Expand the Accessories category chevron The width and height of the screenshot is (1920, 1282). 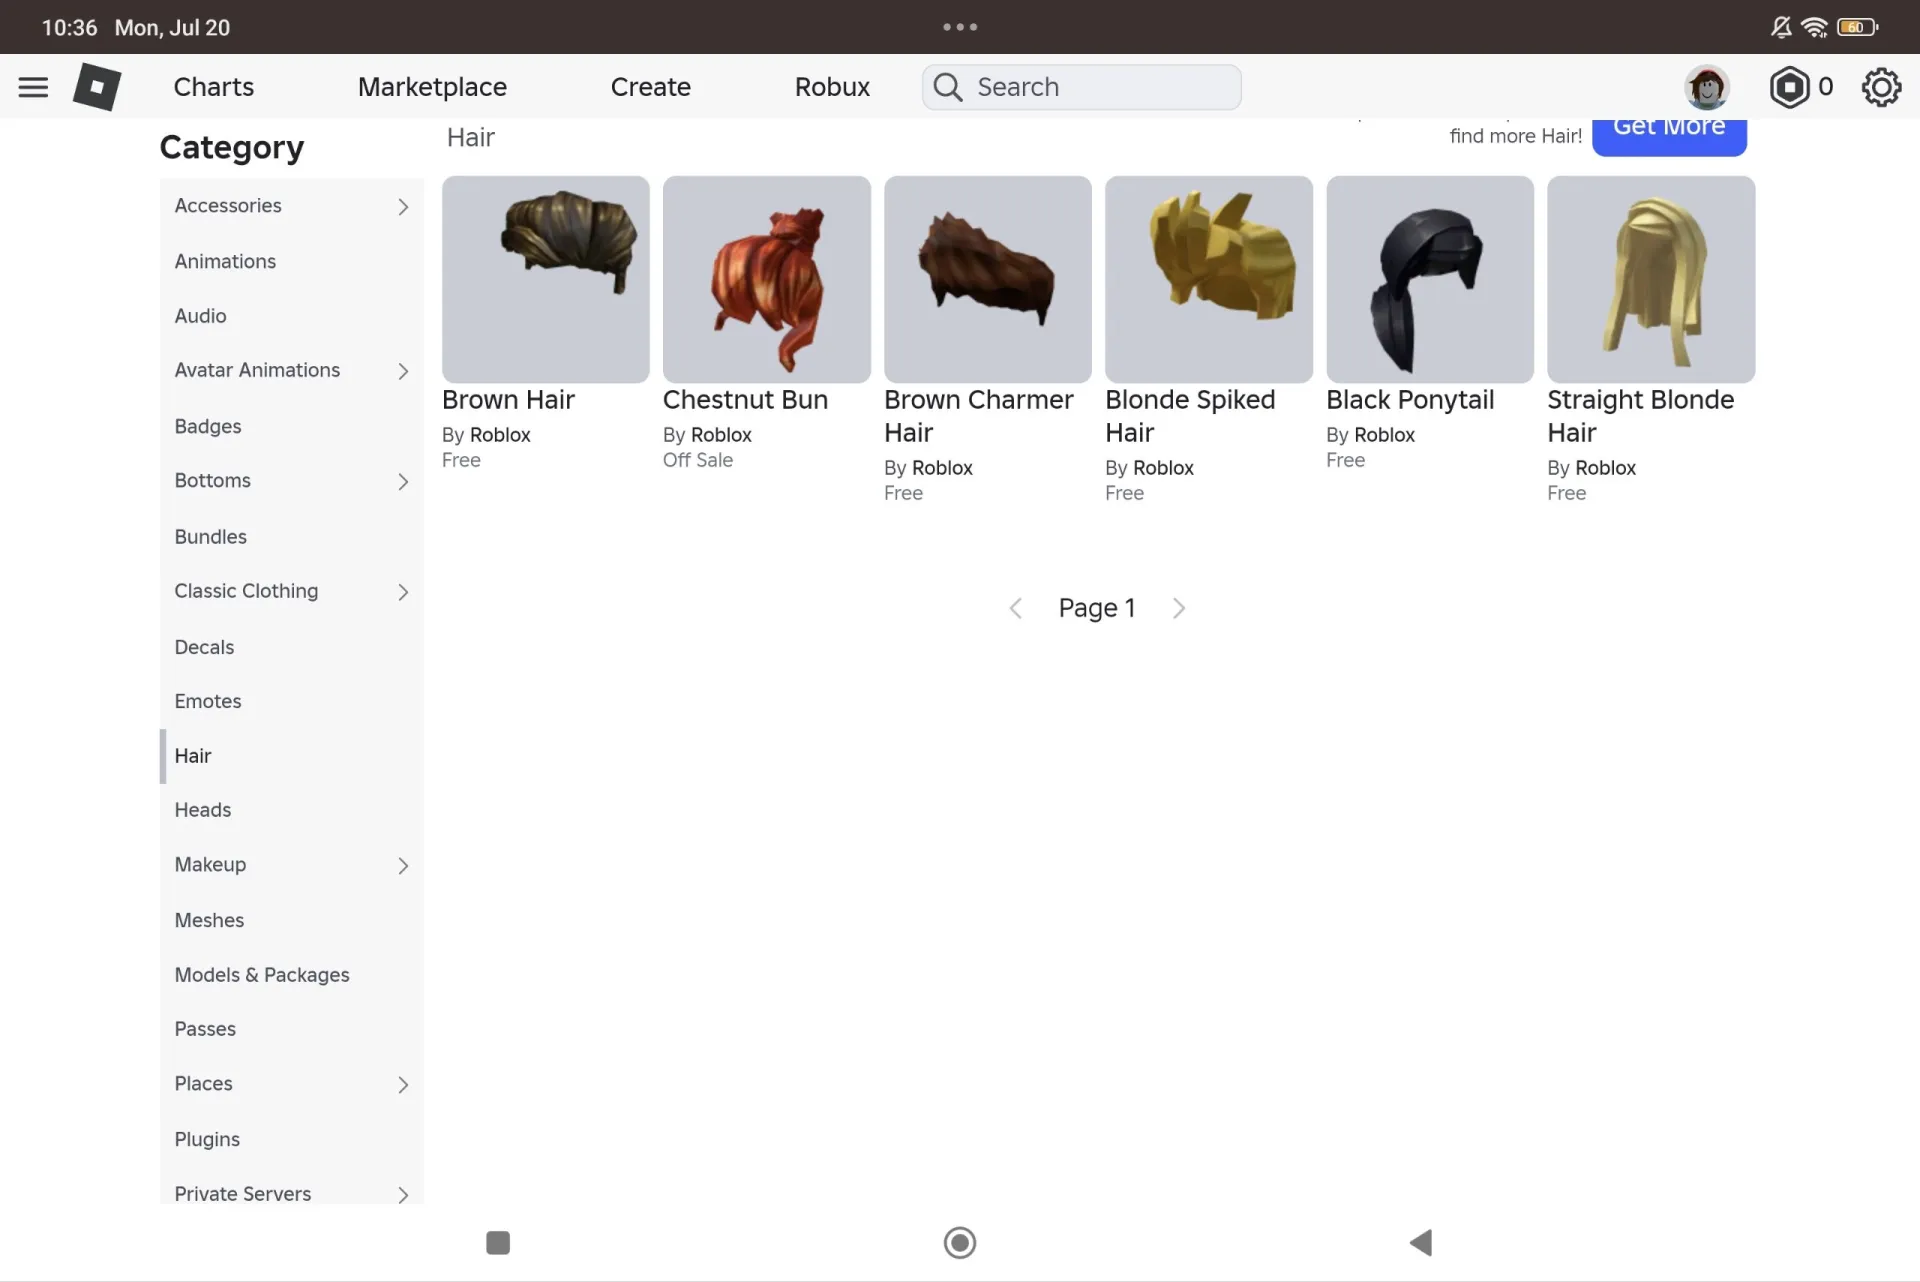click(x=403, y=206)
